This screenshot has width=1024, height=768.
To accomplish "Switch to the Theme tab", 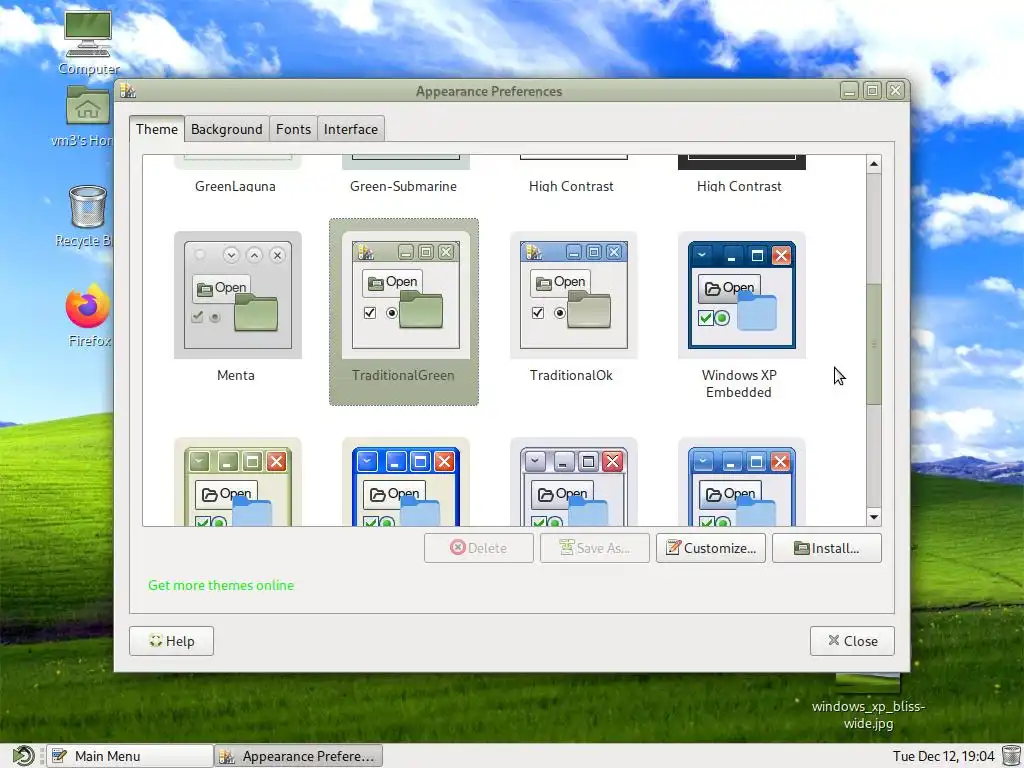I will (157, 129).
